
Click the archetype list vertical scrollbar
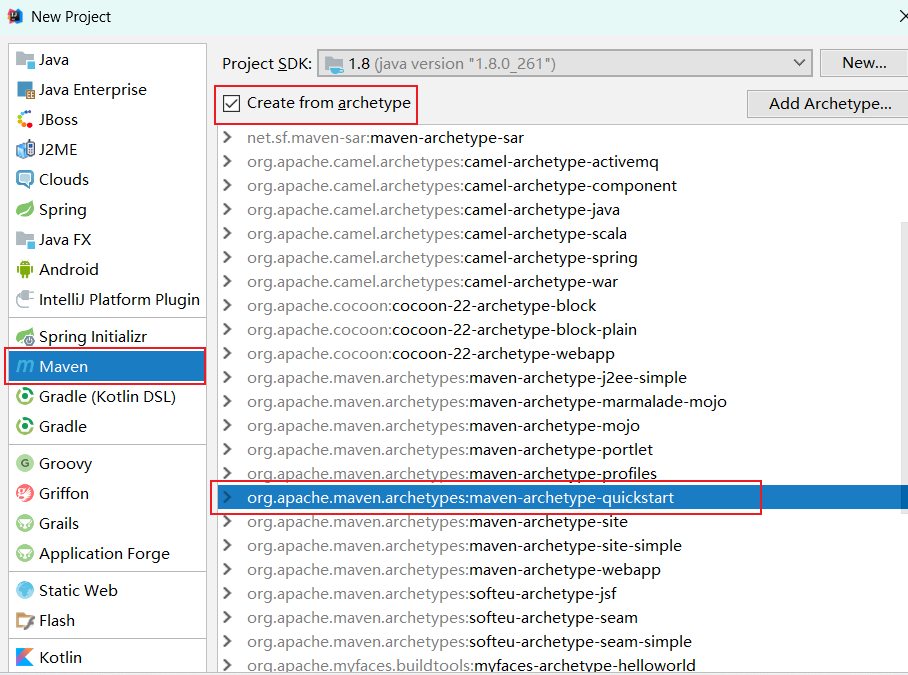(x=905, y=366)
